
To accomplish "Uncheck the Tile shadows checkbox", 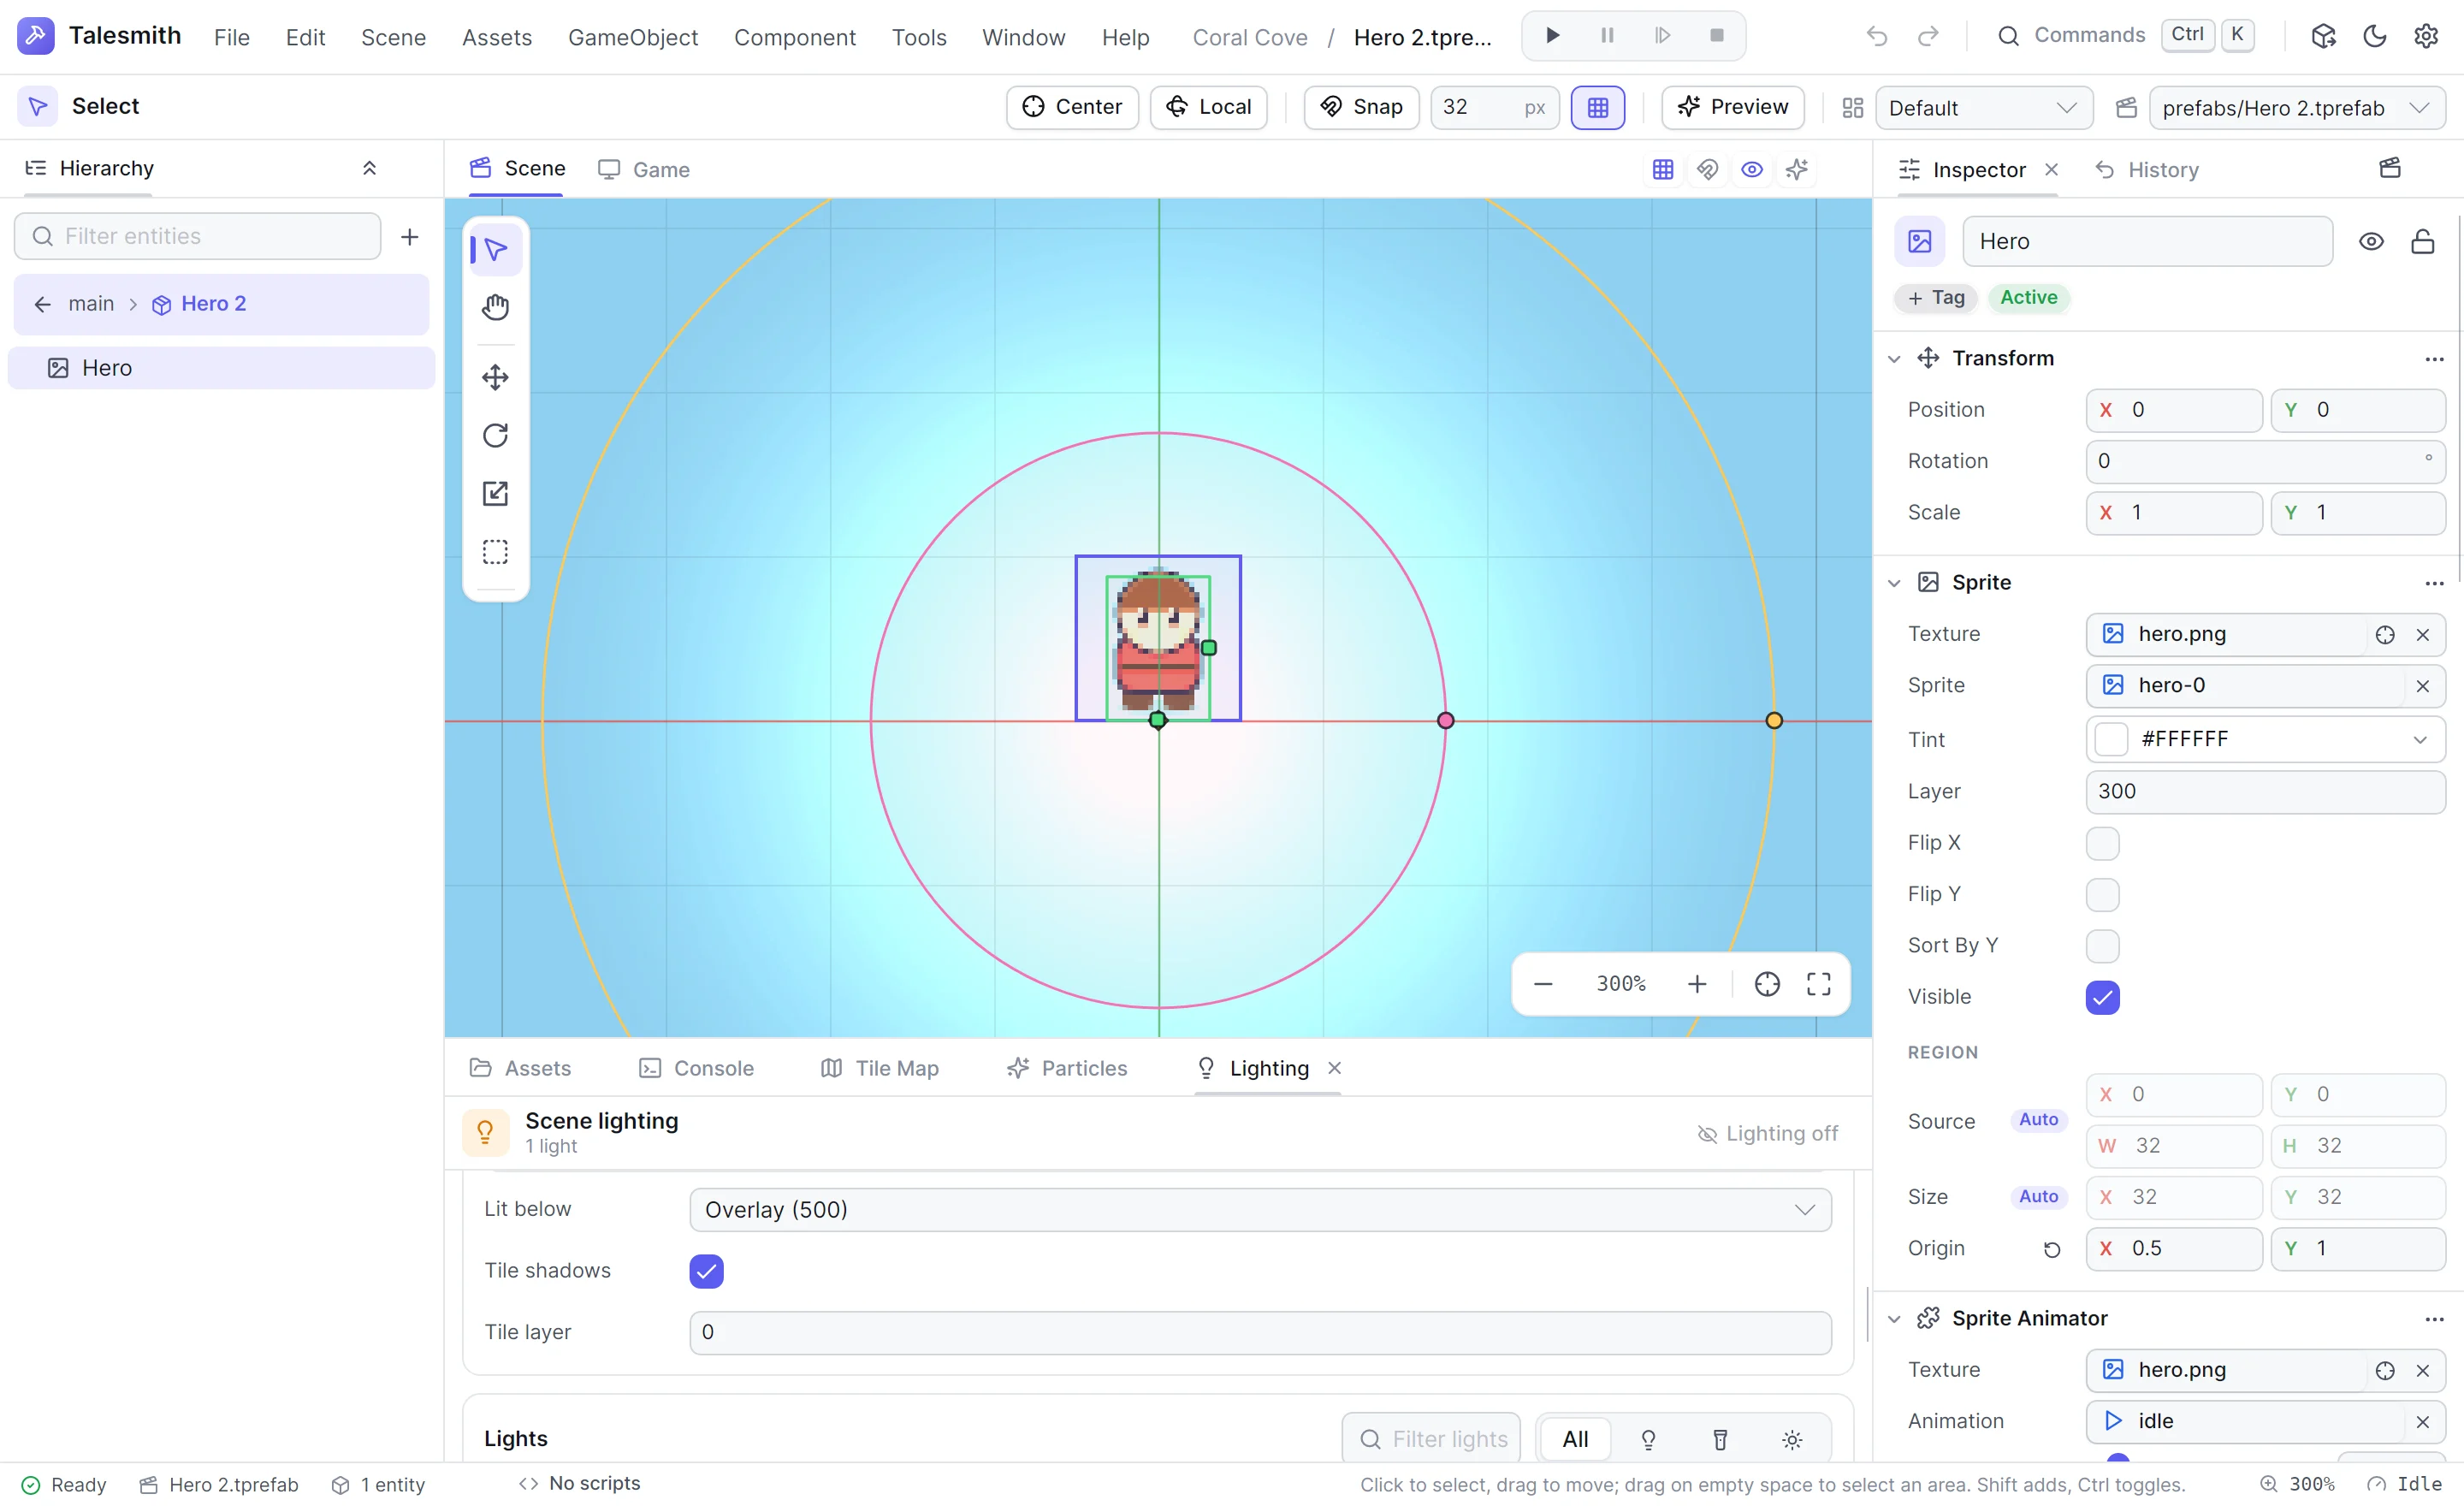I will 706,1271.
